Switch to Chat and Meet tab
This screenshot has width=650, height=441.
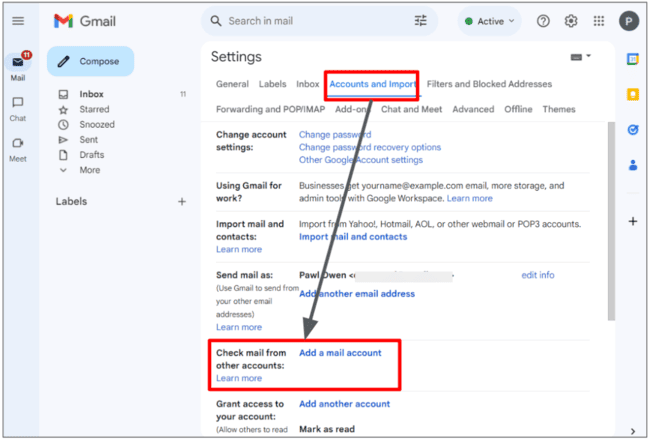tap(411, 109)
